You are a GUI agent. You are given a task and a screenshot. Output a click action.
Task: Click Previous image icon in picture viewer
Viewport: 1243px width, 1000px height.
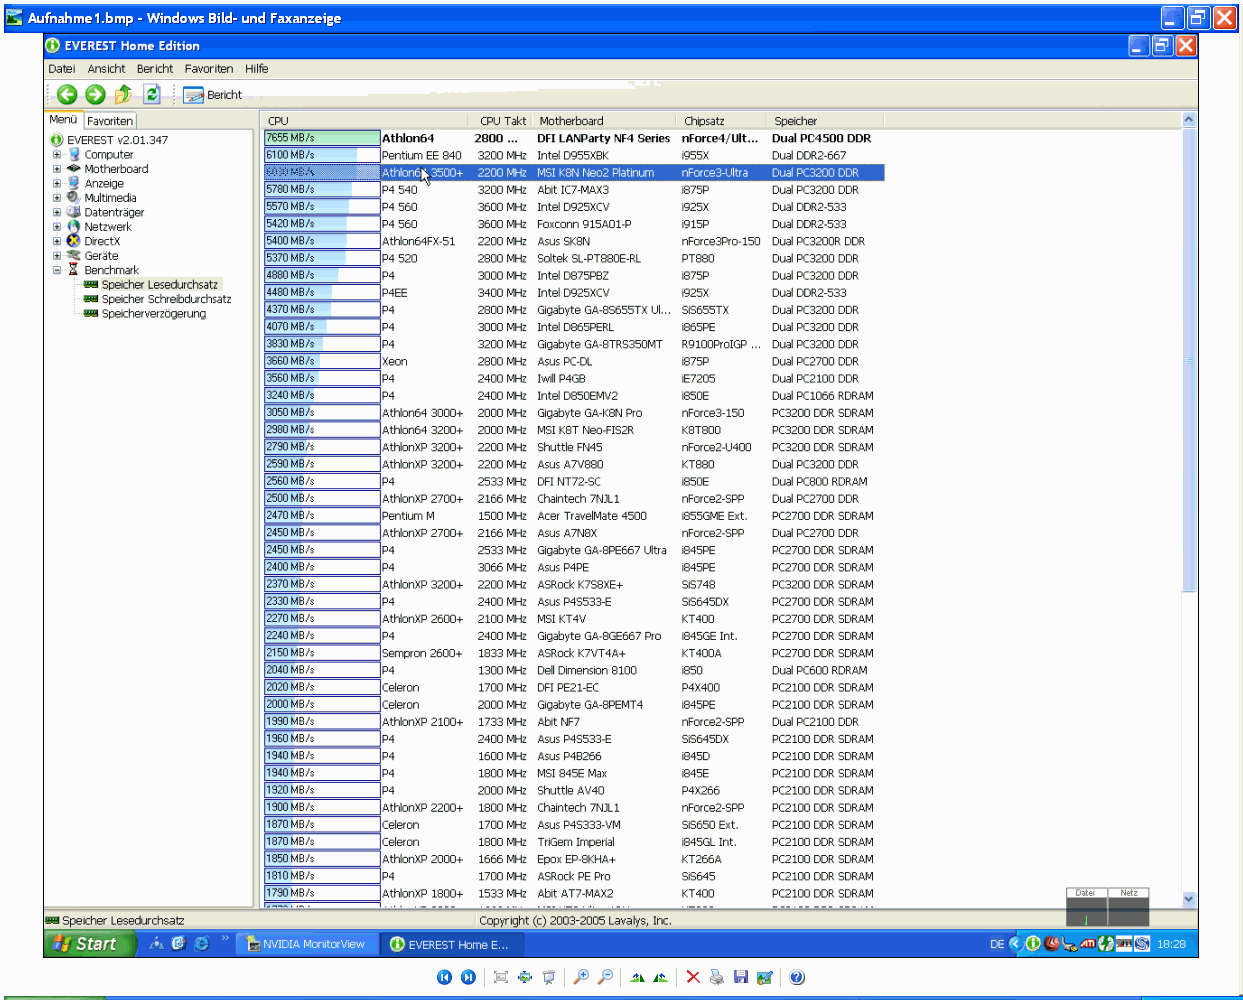tap(444, 977)
